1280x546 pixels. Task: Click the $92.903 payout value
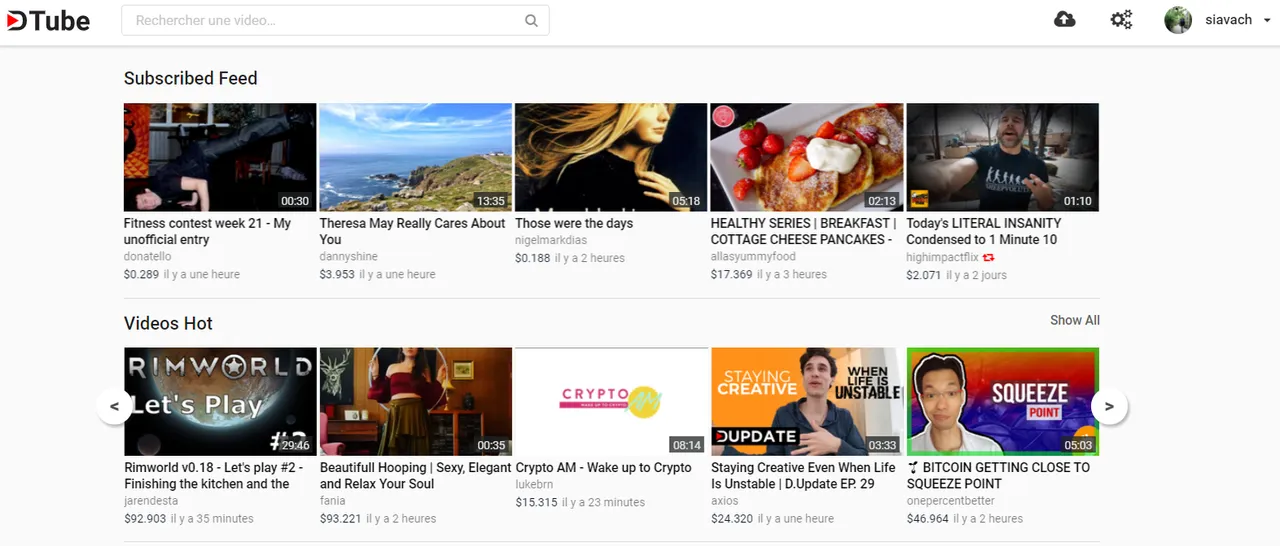pyautogui.click(x=145, y=518)
